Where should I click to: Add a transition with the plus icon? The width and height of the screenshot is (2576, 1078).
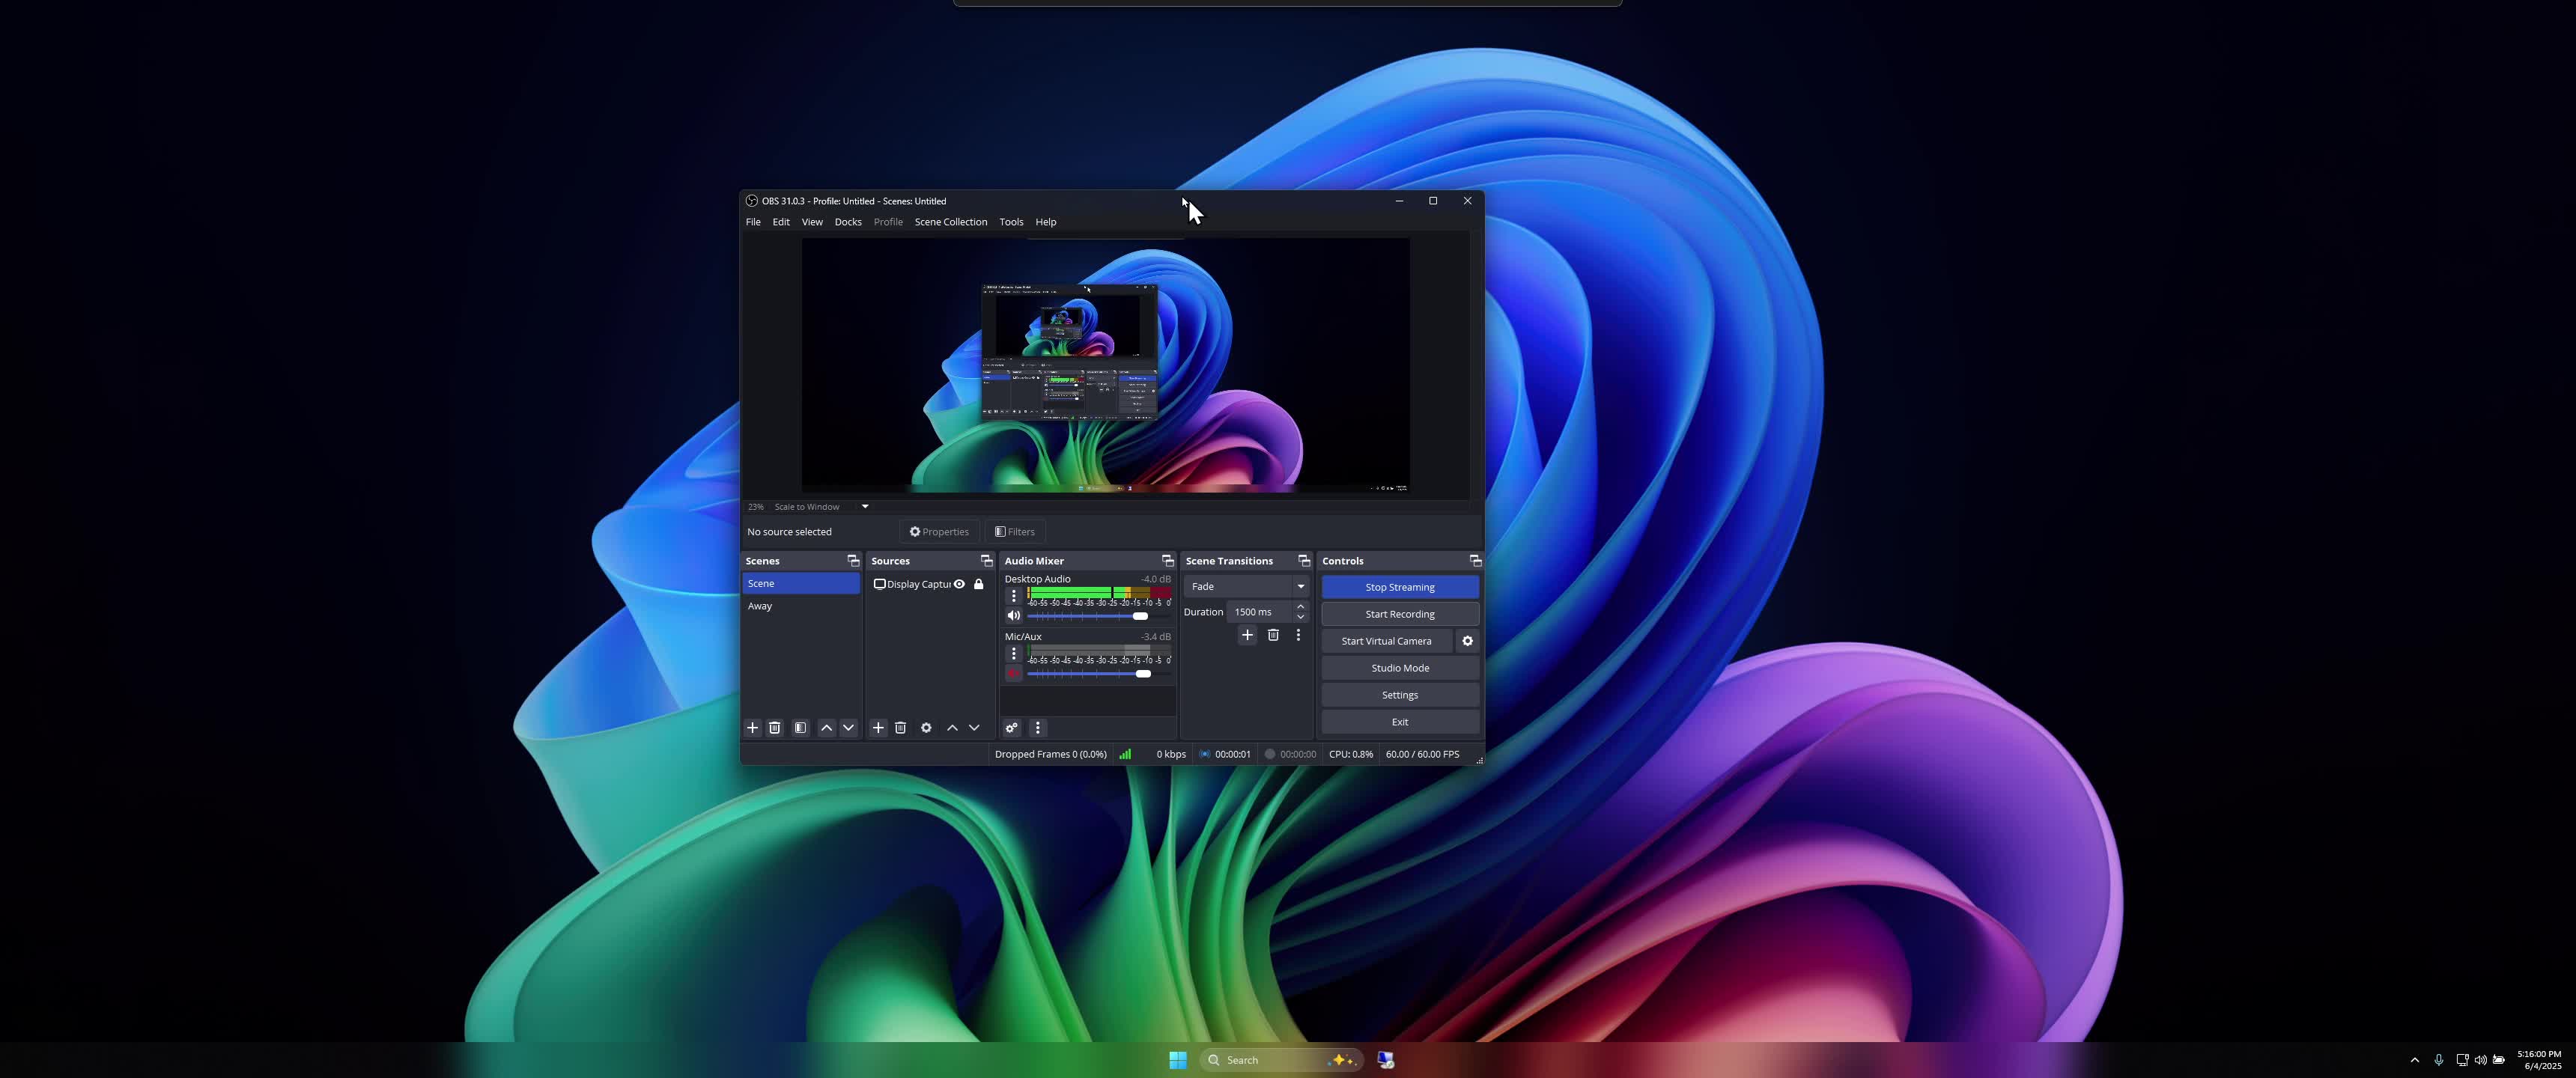(x=1247, y=635)
